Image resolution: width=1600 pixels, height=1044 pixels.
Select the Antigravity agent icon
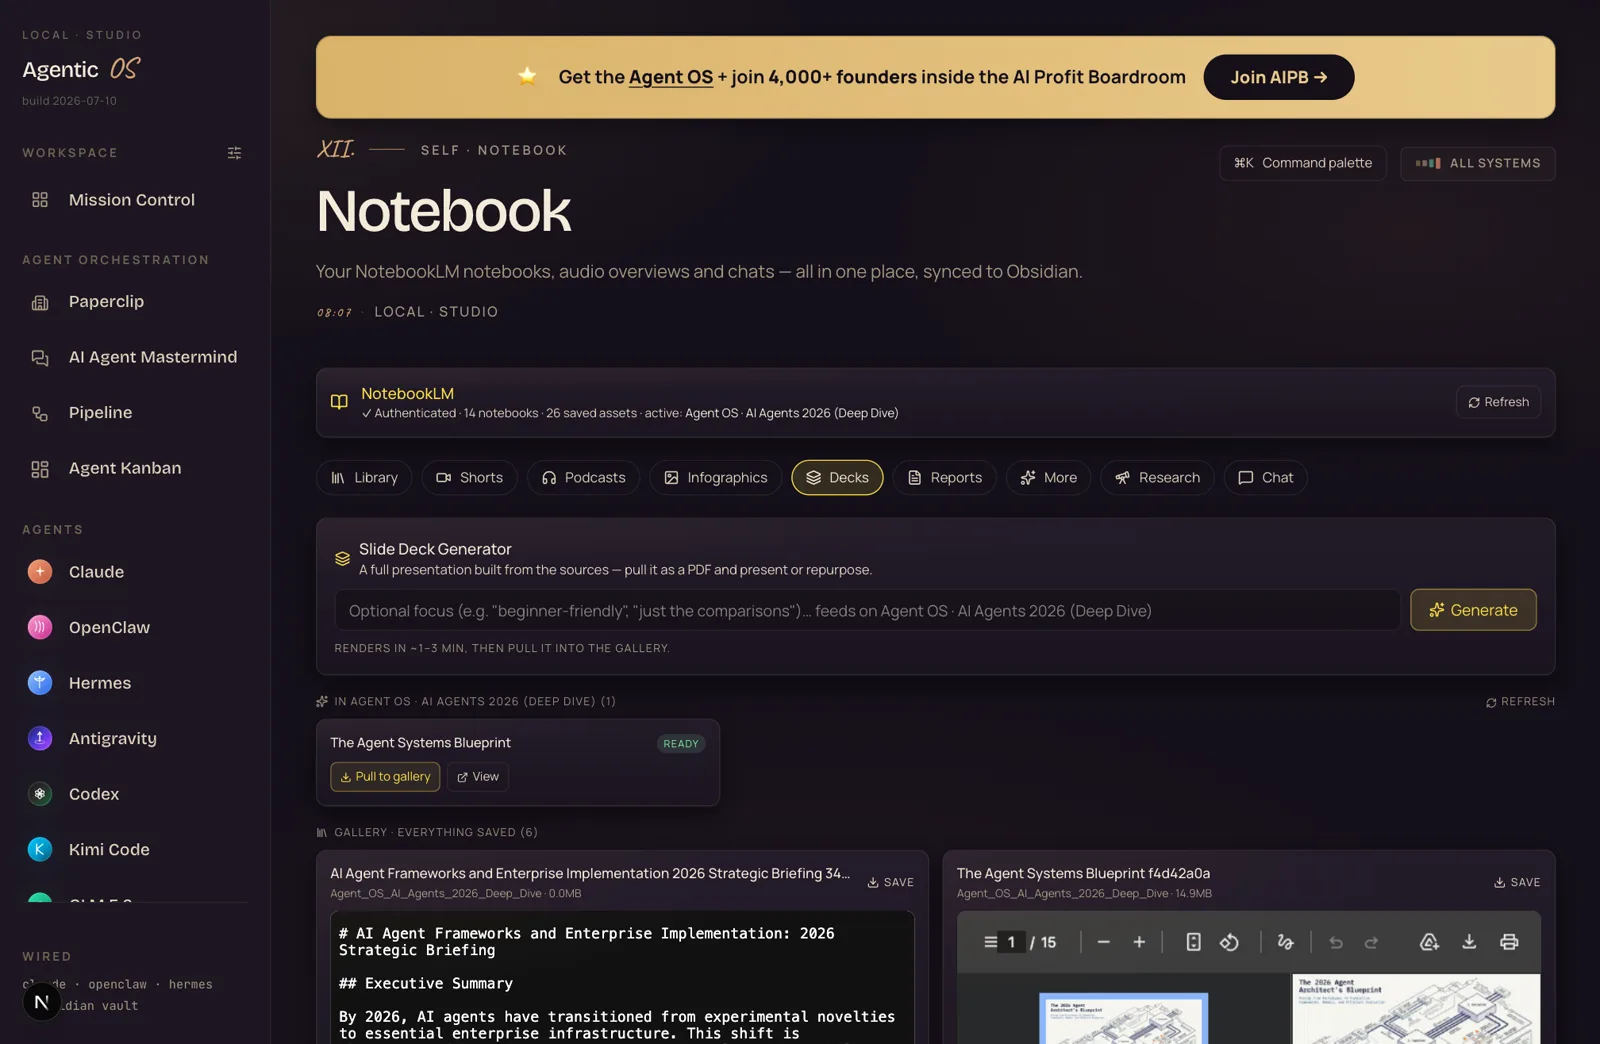(x=40, y=738)
